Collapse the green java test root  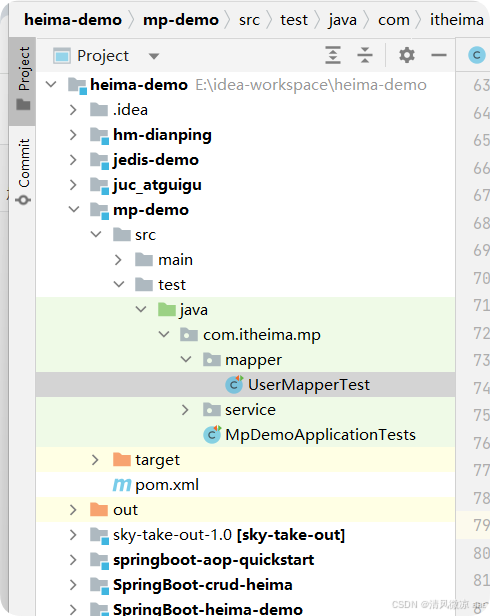click(141, 310)
